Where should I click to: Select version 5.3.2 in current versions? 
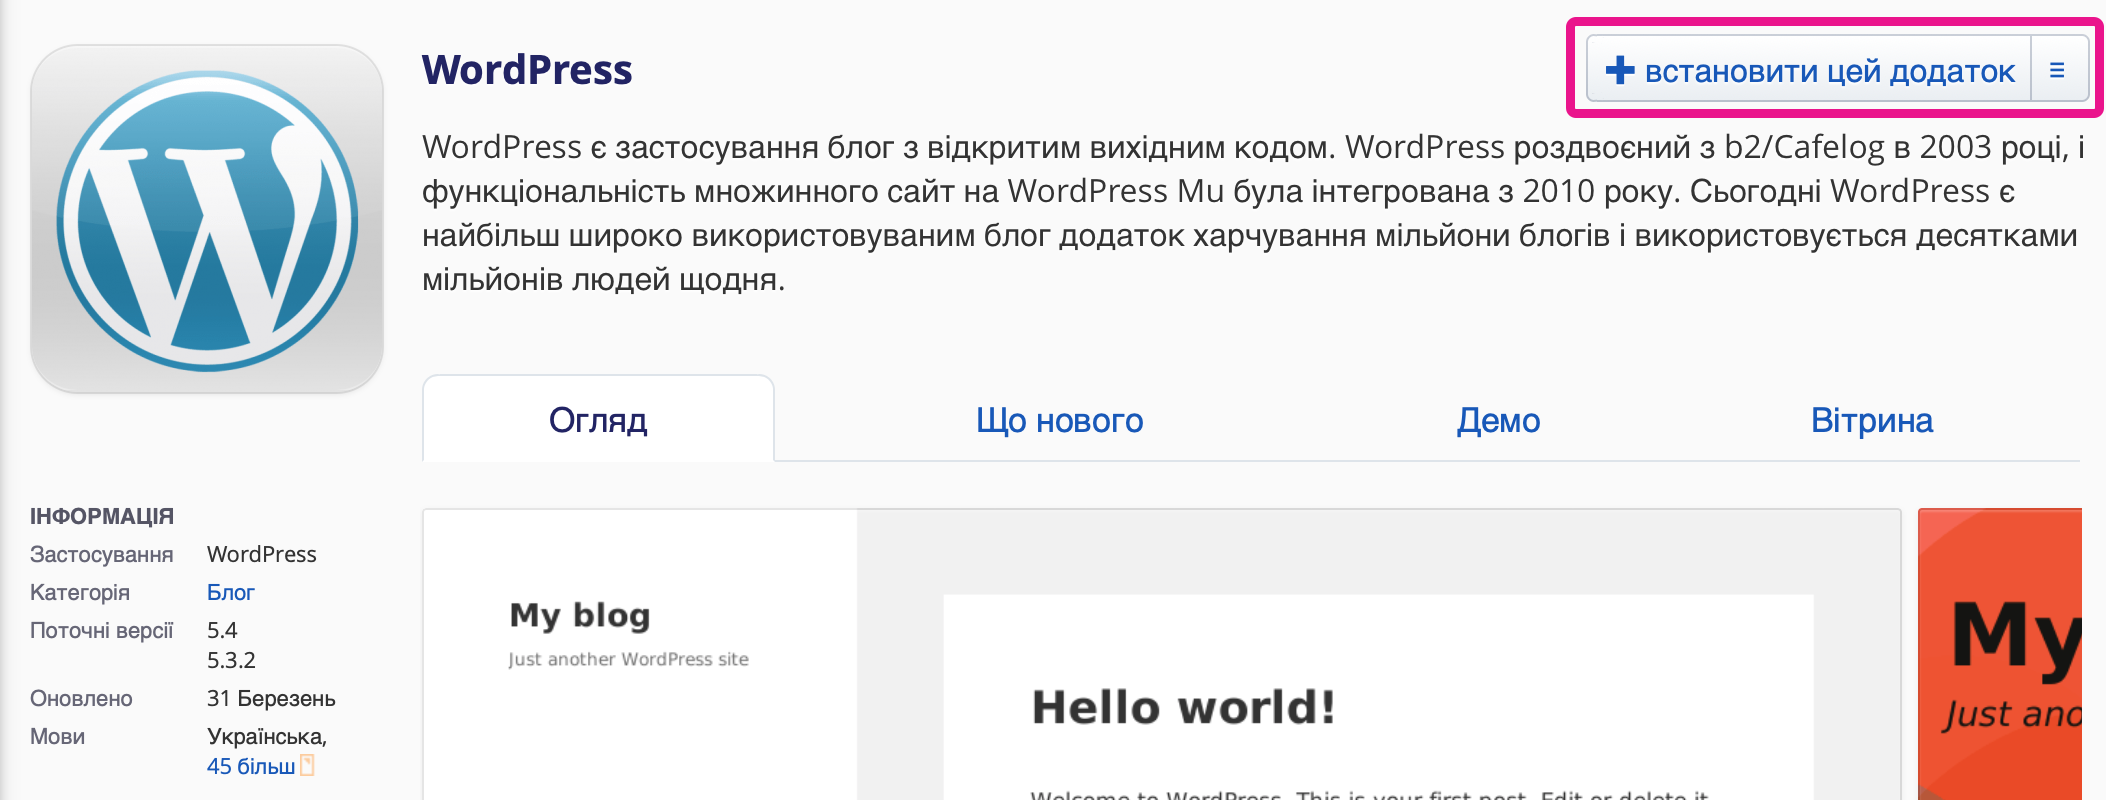tap(231, 660)
